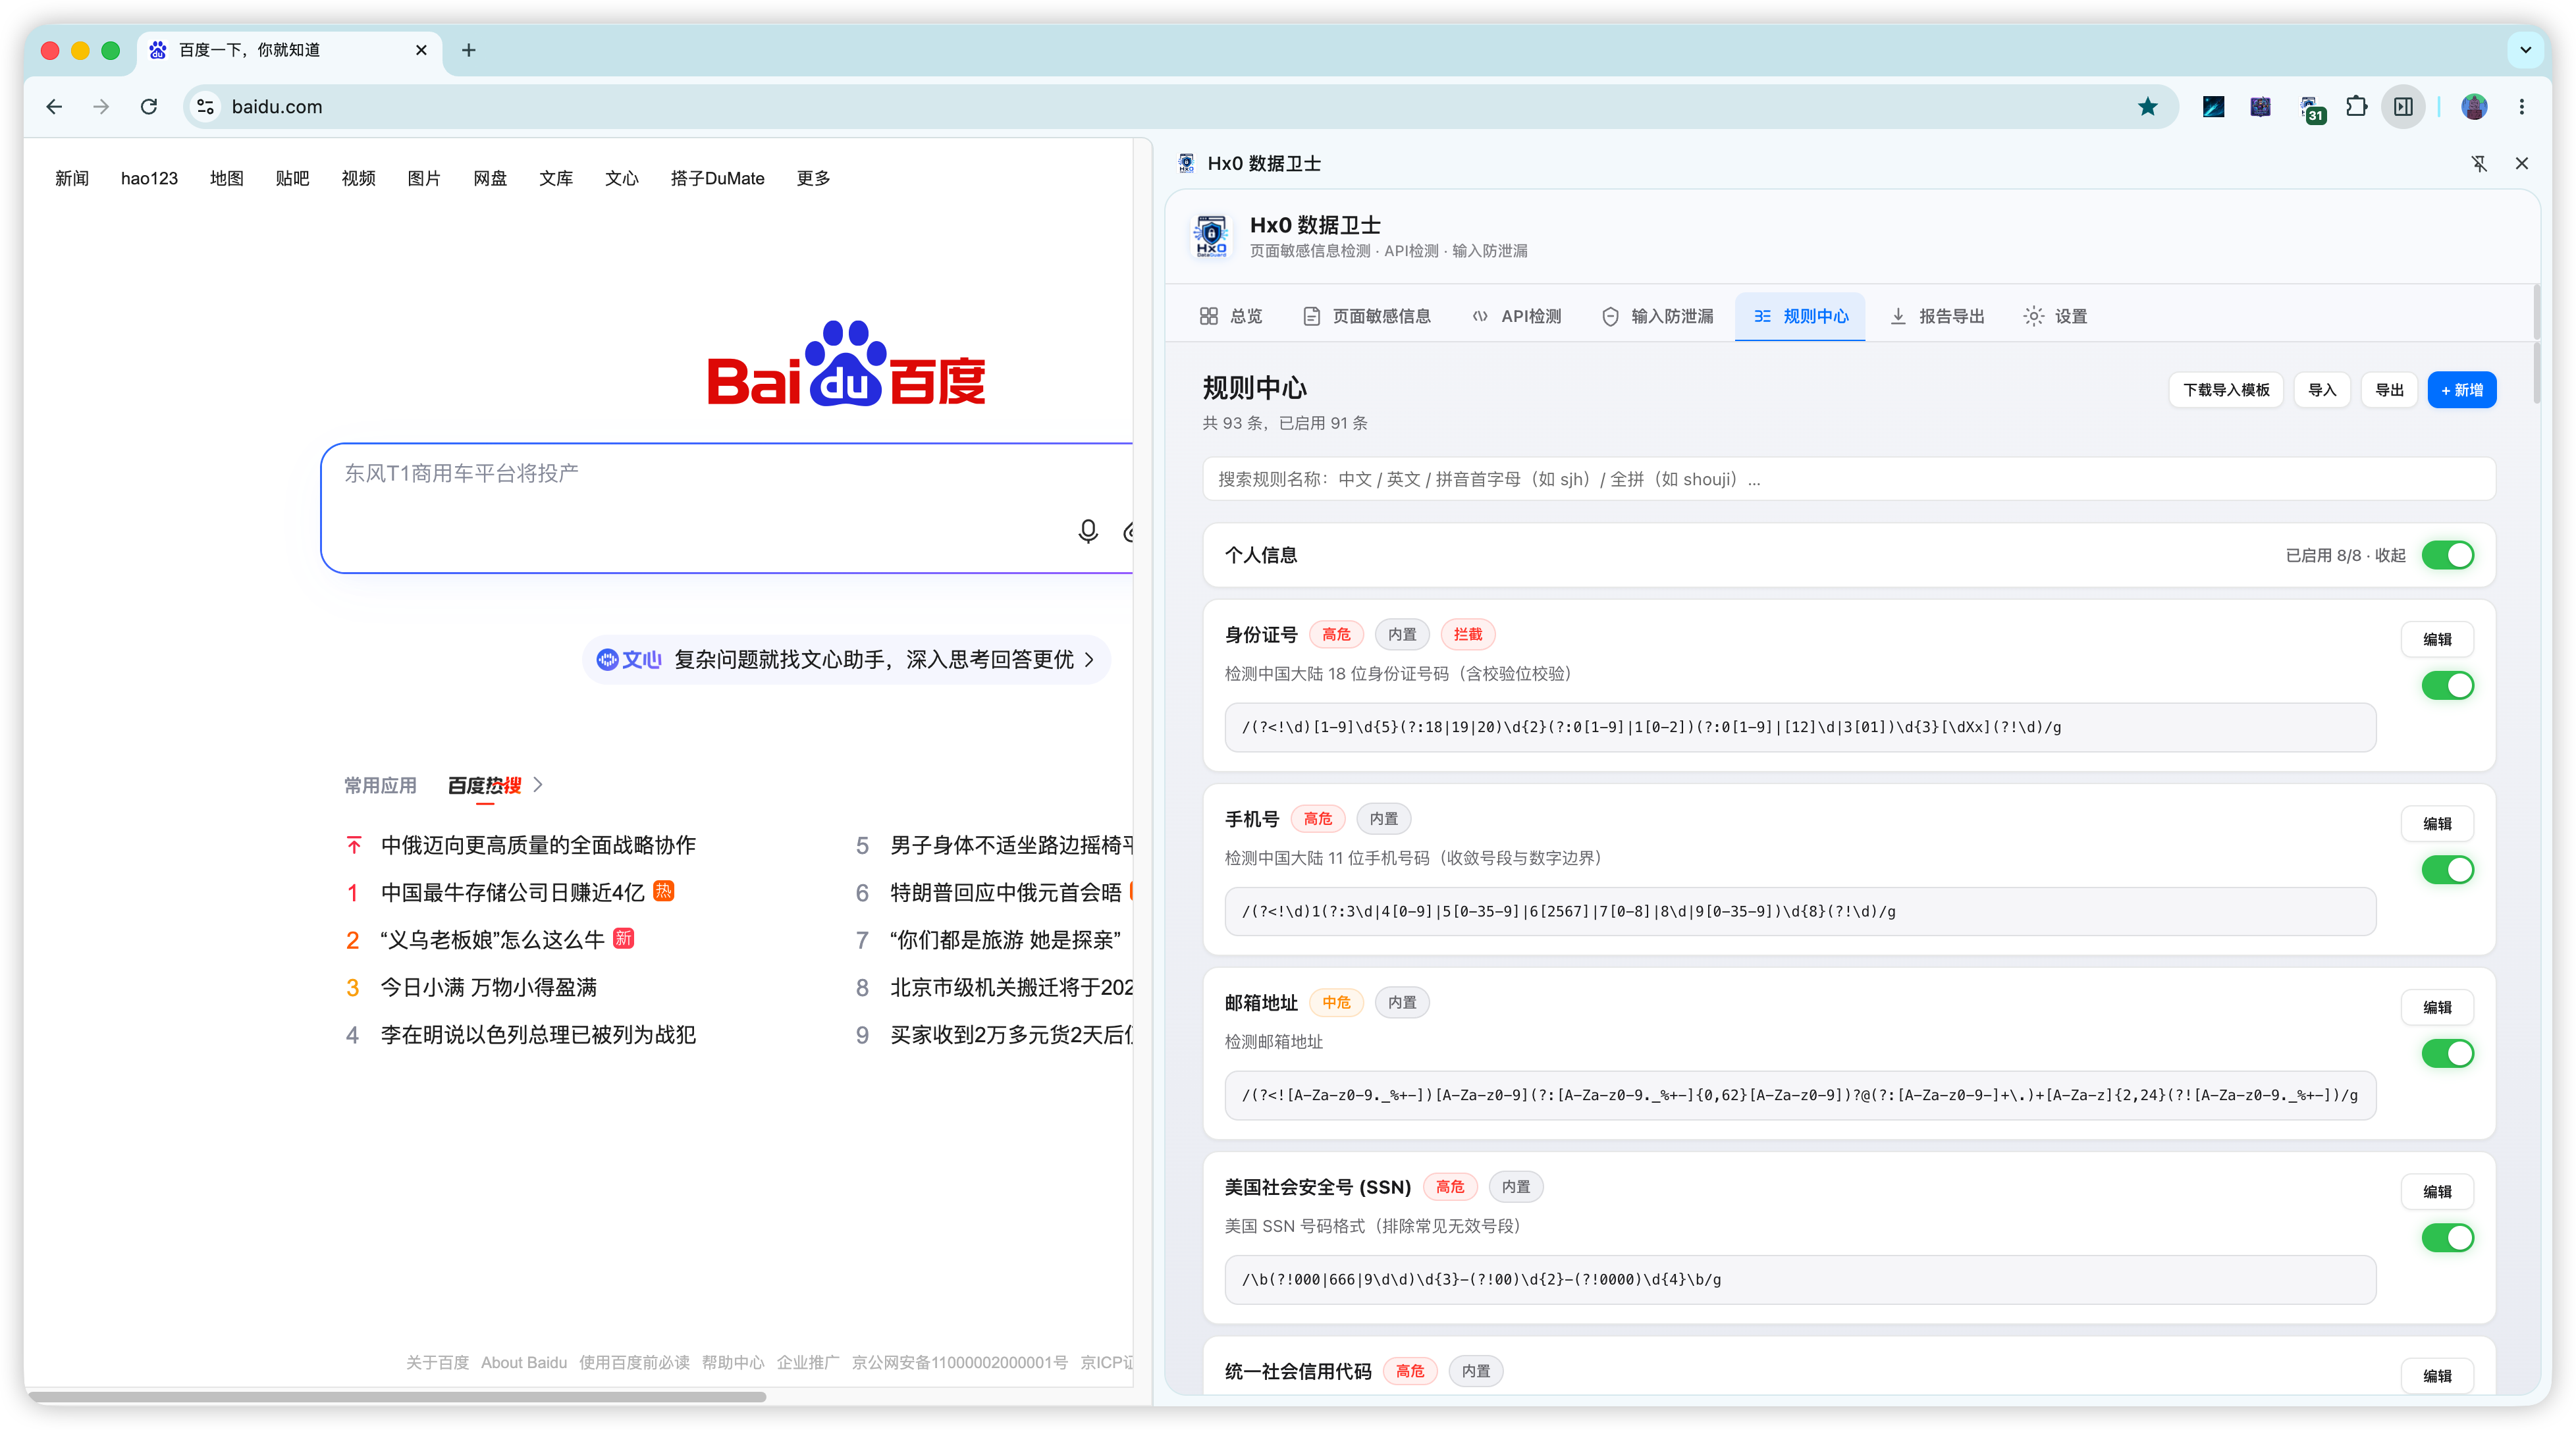Click the 热 badge on hot search item 1
This screenshot has width=2576, height=1430.
tap(664, 891)
